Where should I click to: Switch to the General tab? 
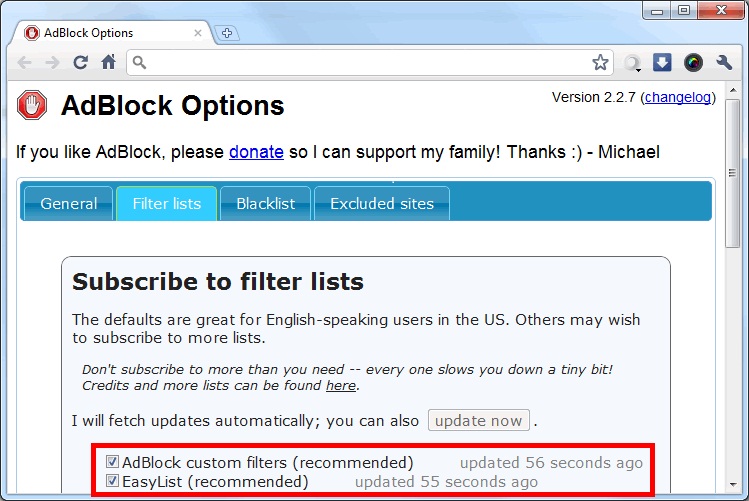click(69, 203)
